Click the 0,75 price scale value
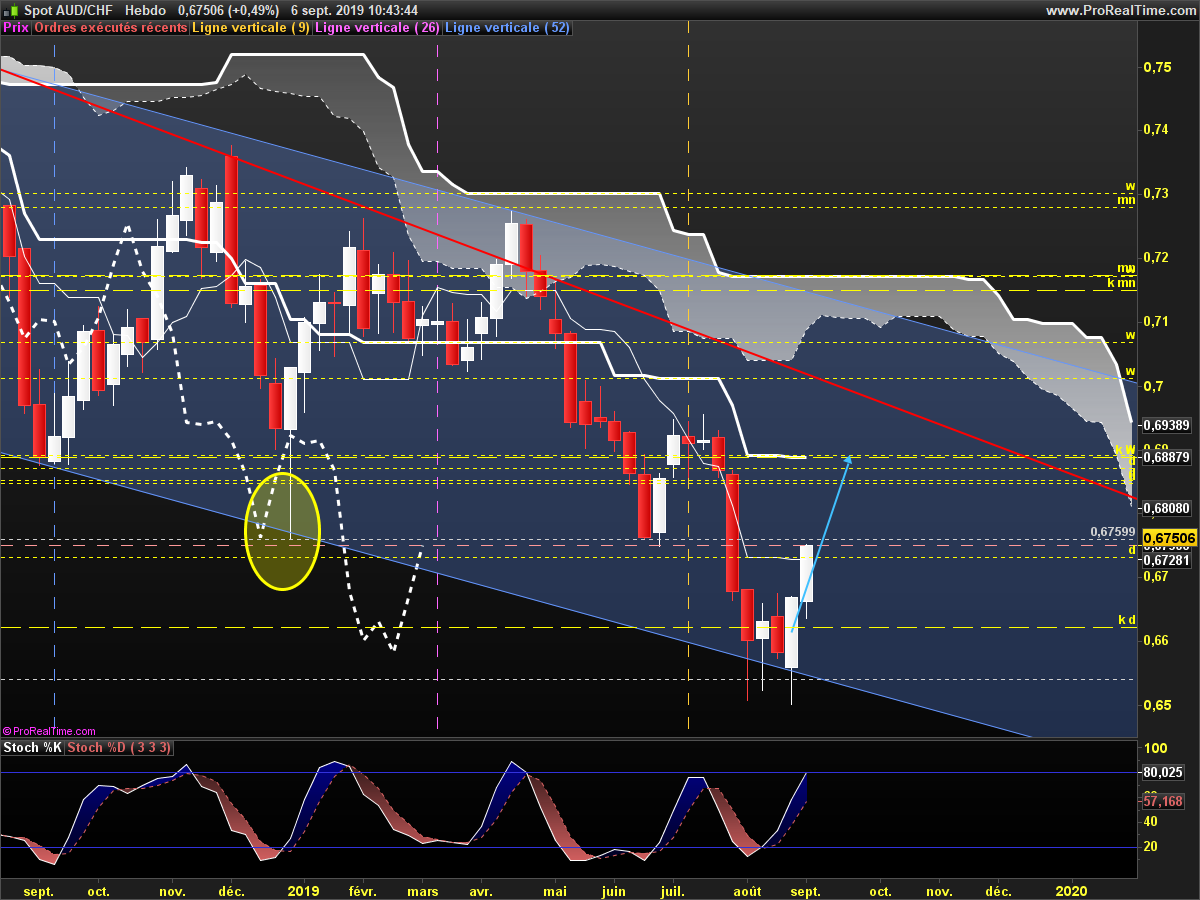 coord(1157,67)
